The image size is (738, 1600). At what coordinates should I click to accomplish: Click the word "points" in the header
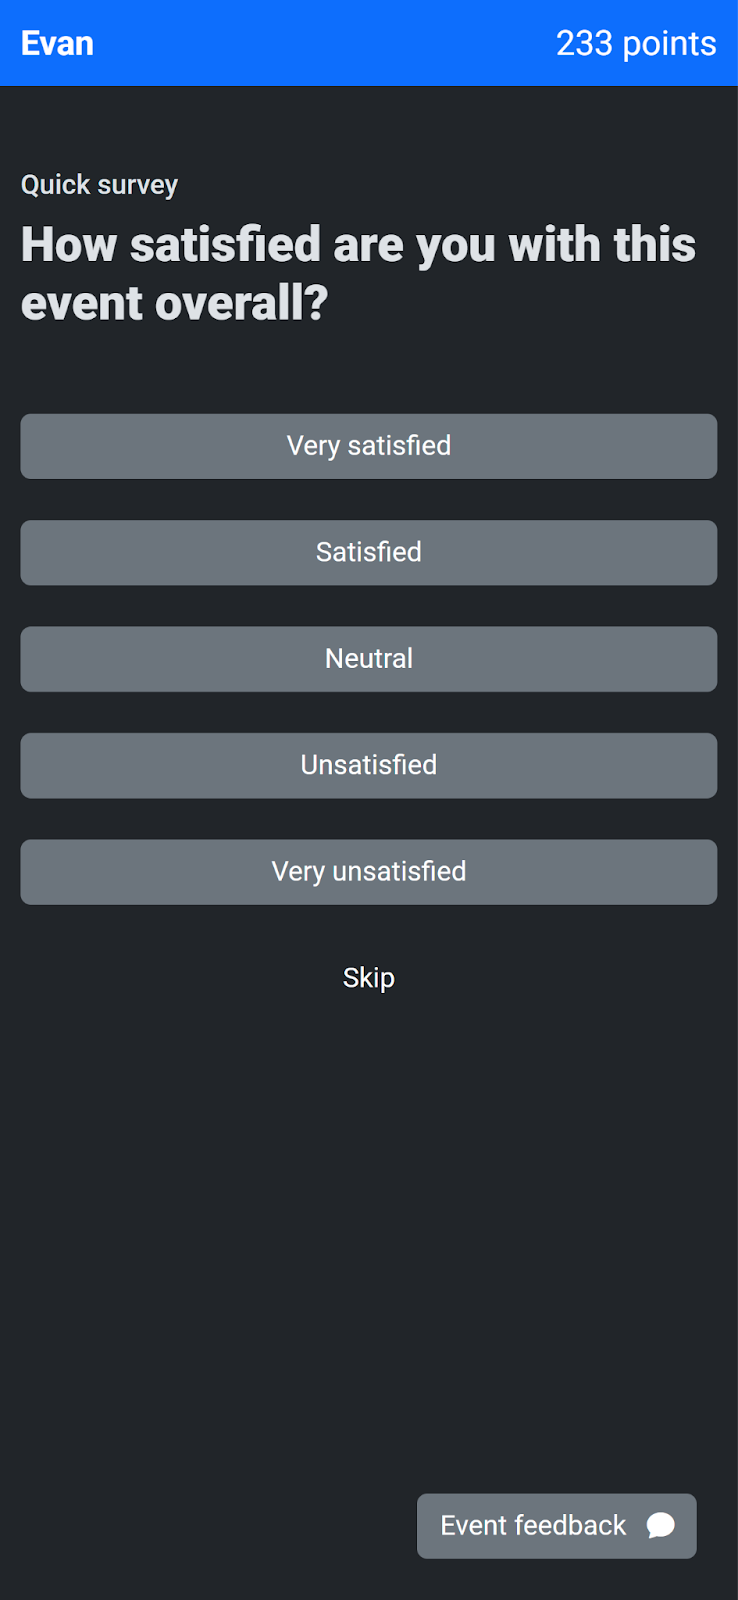point(669,44)
